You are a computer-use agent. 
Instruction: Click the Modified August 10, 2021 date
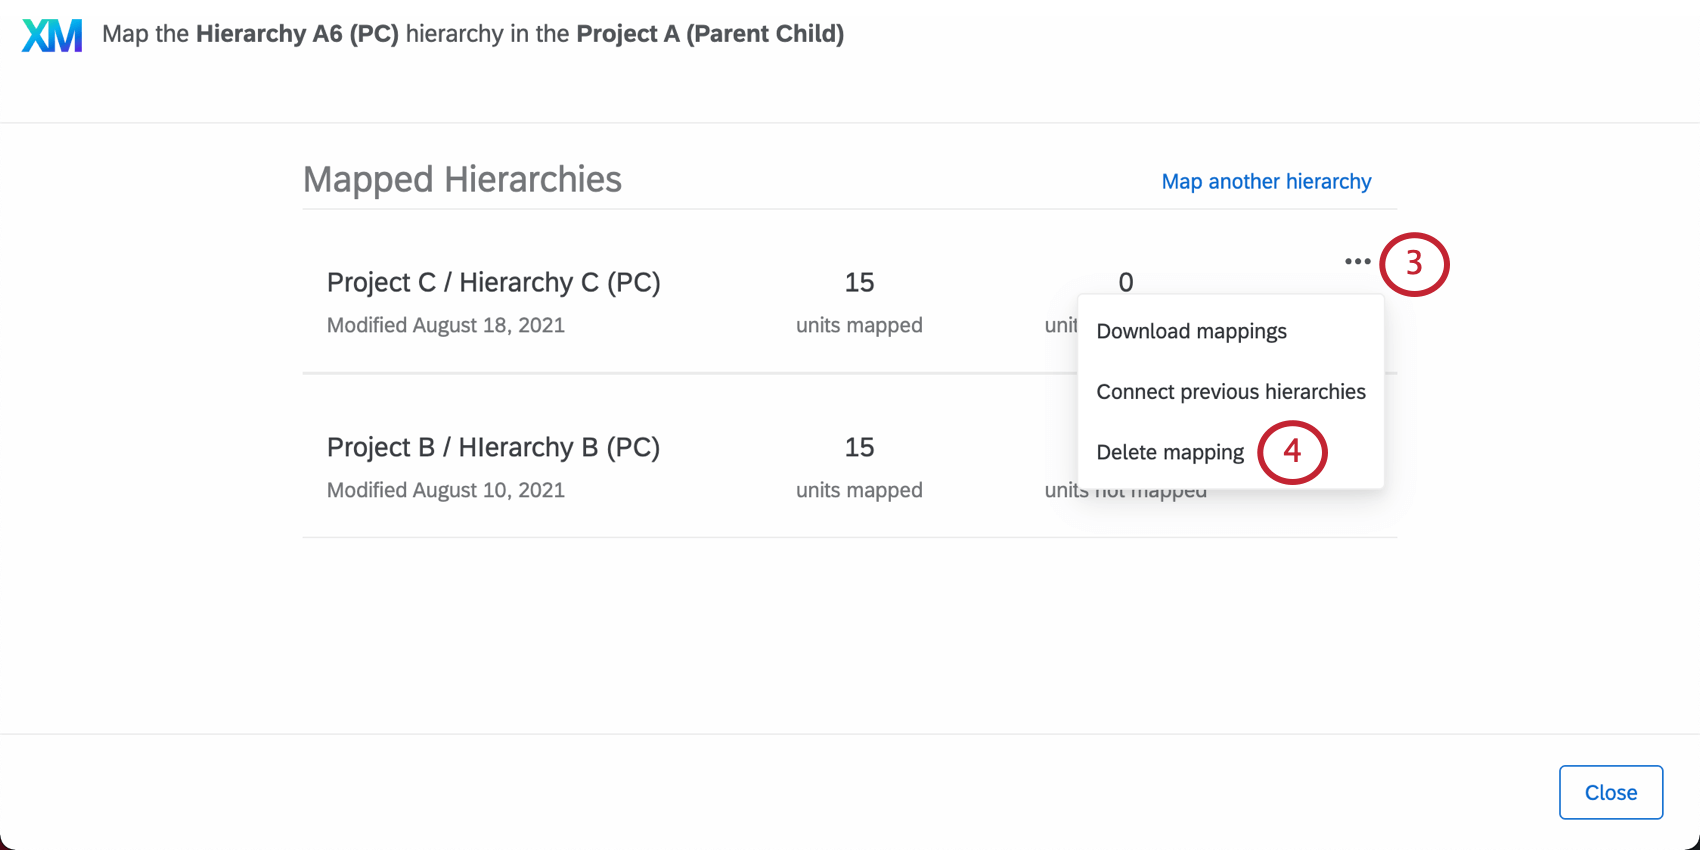[x=446, y=491]
